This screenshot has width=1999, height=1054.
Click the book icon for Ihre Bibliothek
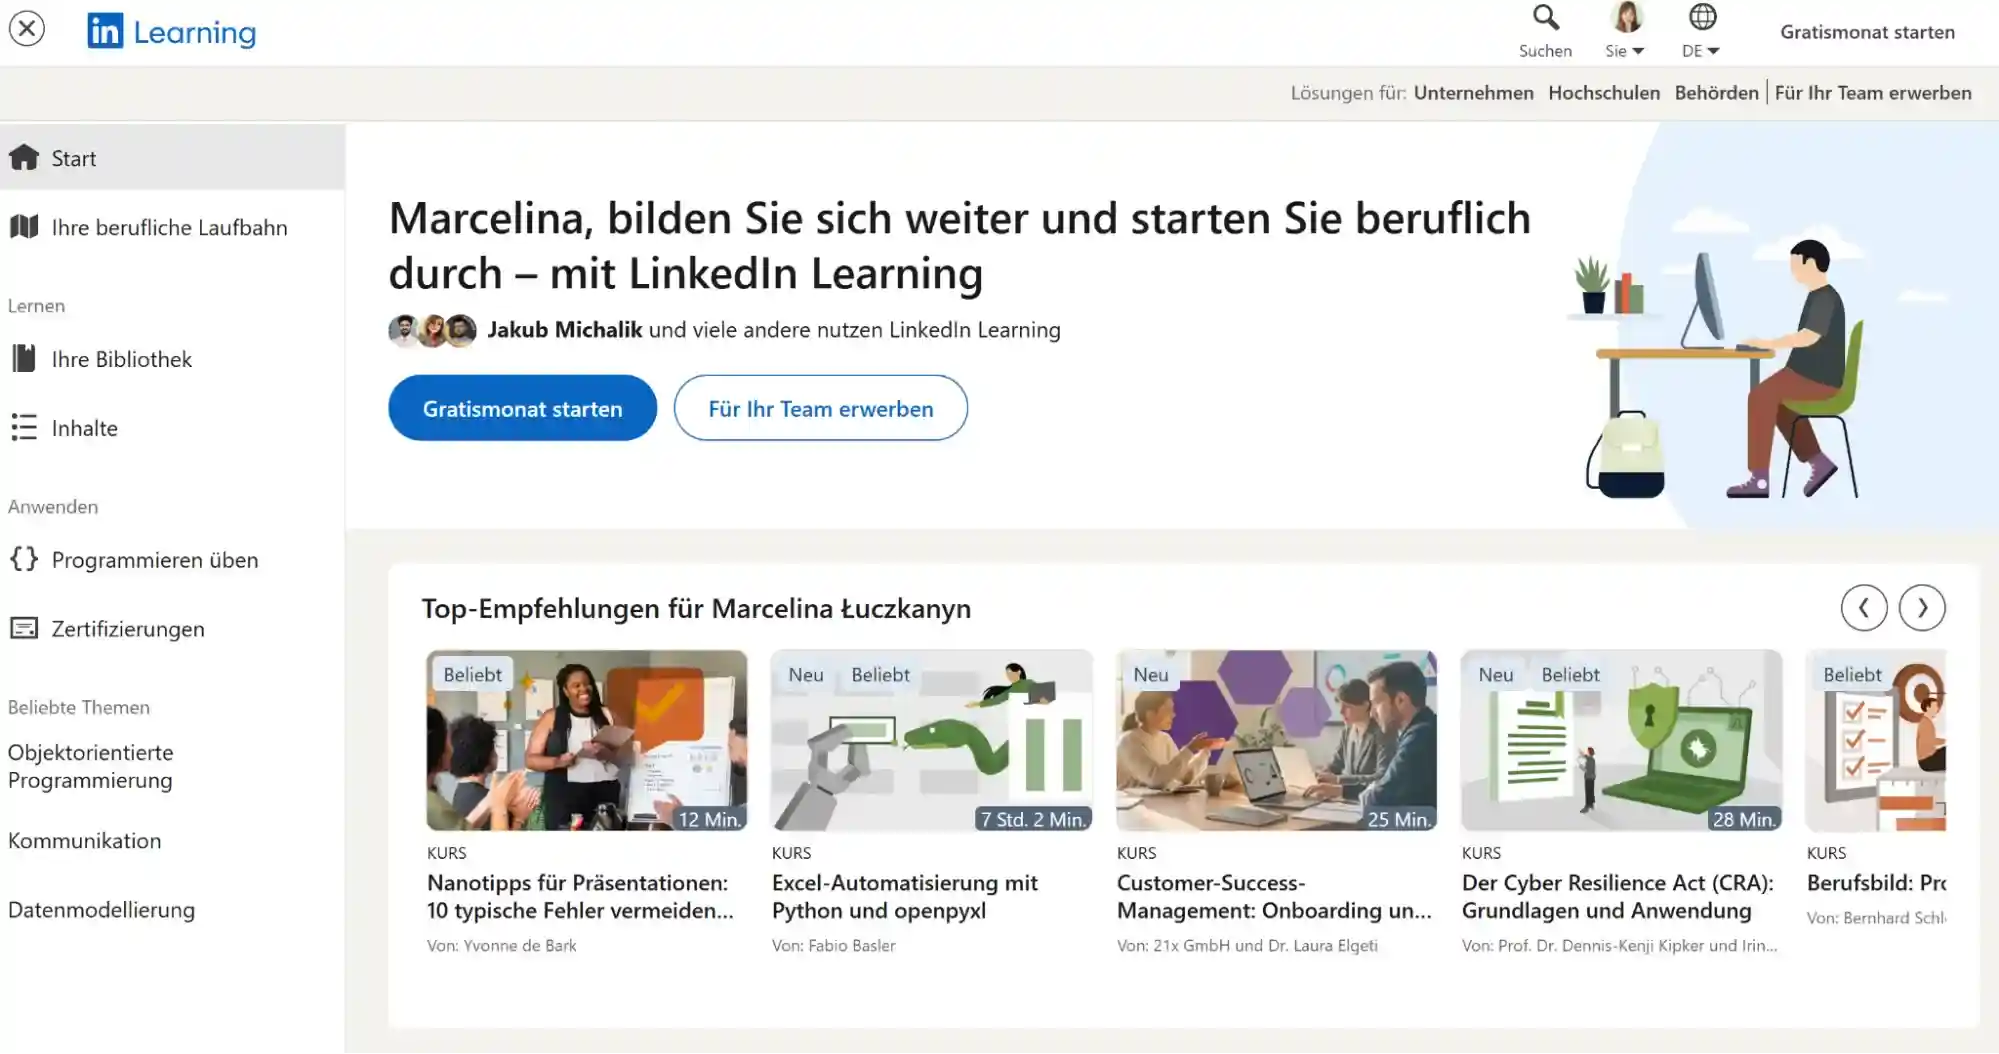(x=24, y=358)
